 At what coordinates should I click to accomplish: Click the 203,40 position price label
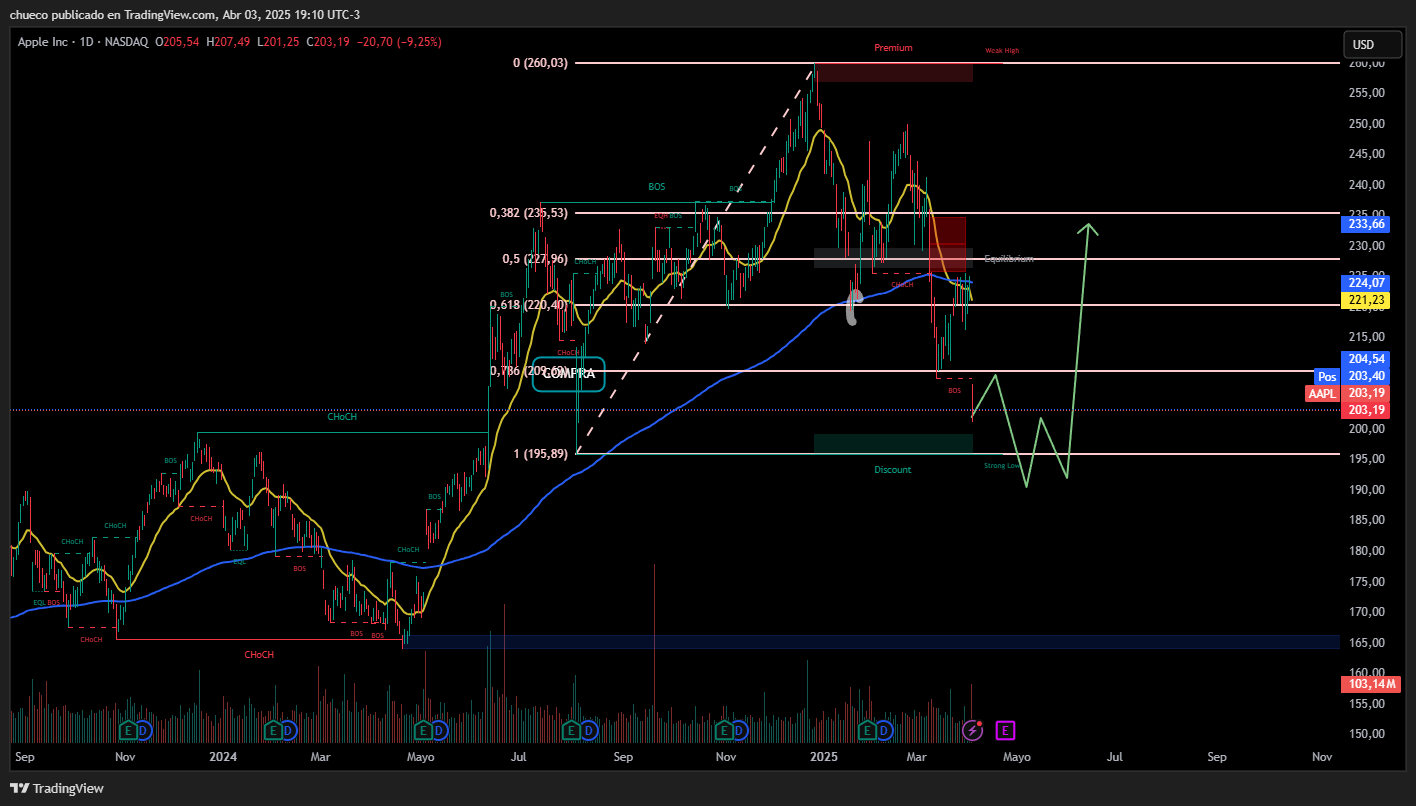coord(1366,376)
